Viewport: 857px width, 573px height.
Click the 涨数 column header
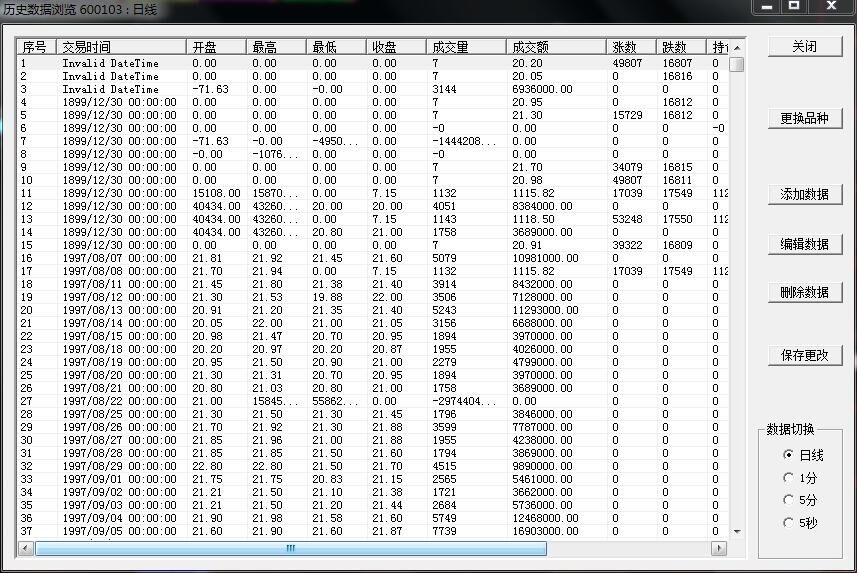point(631,47)
